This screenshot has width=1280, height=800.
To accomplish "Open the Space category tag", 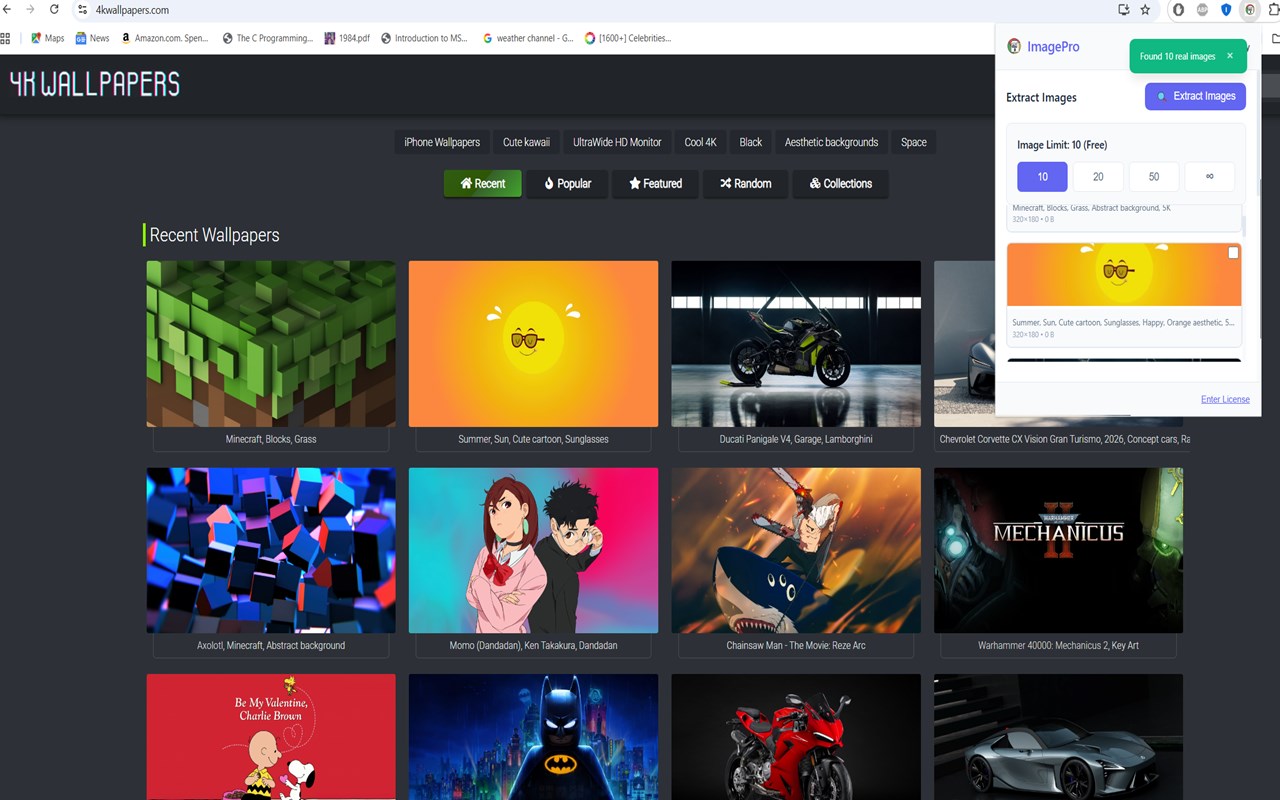I will tap(914, 142).
